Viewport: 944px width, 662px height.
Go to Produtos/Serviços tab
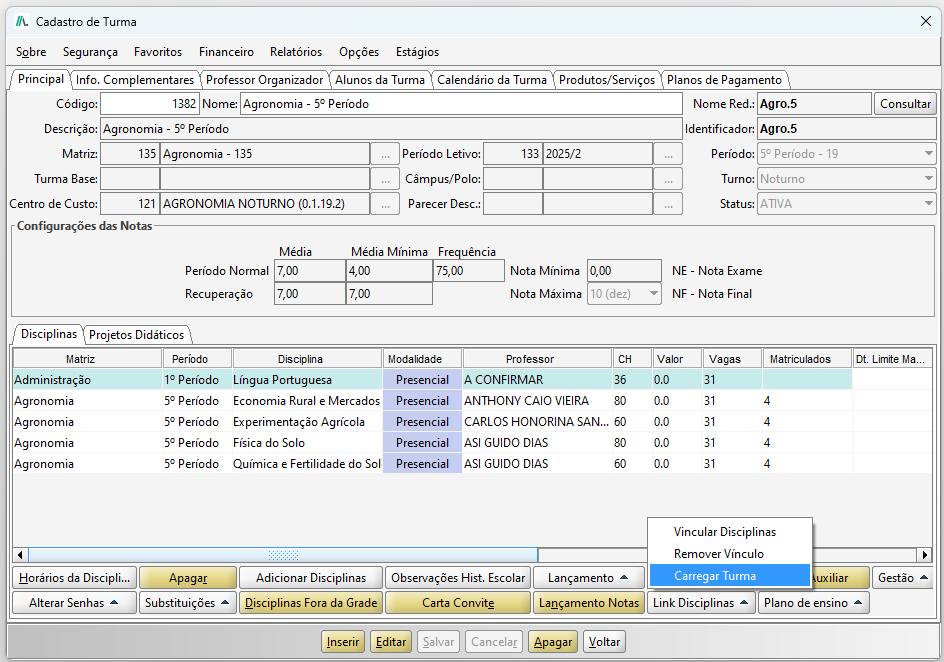coord(607,79)
